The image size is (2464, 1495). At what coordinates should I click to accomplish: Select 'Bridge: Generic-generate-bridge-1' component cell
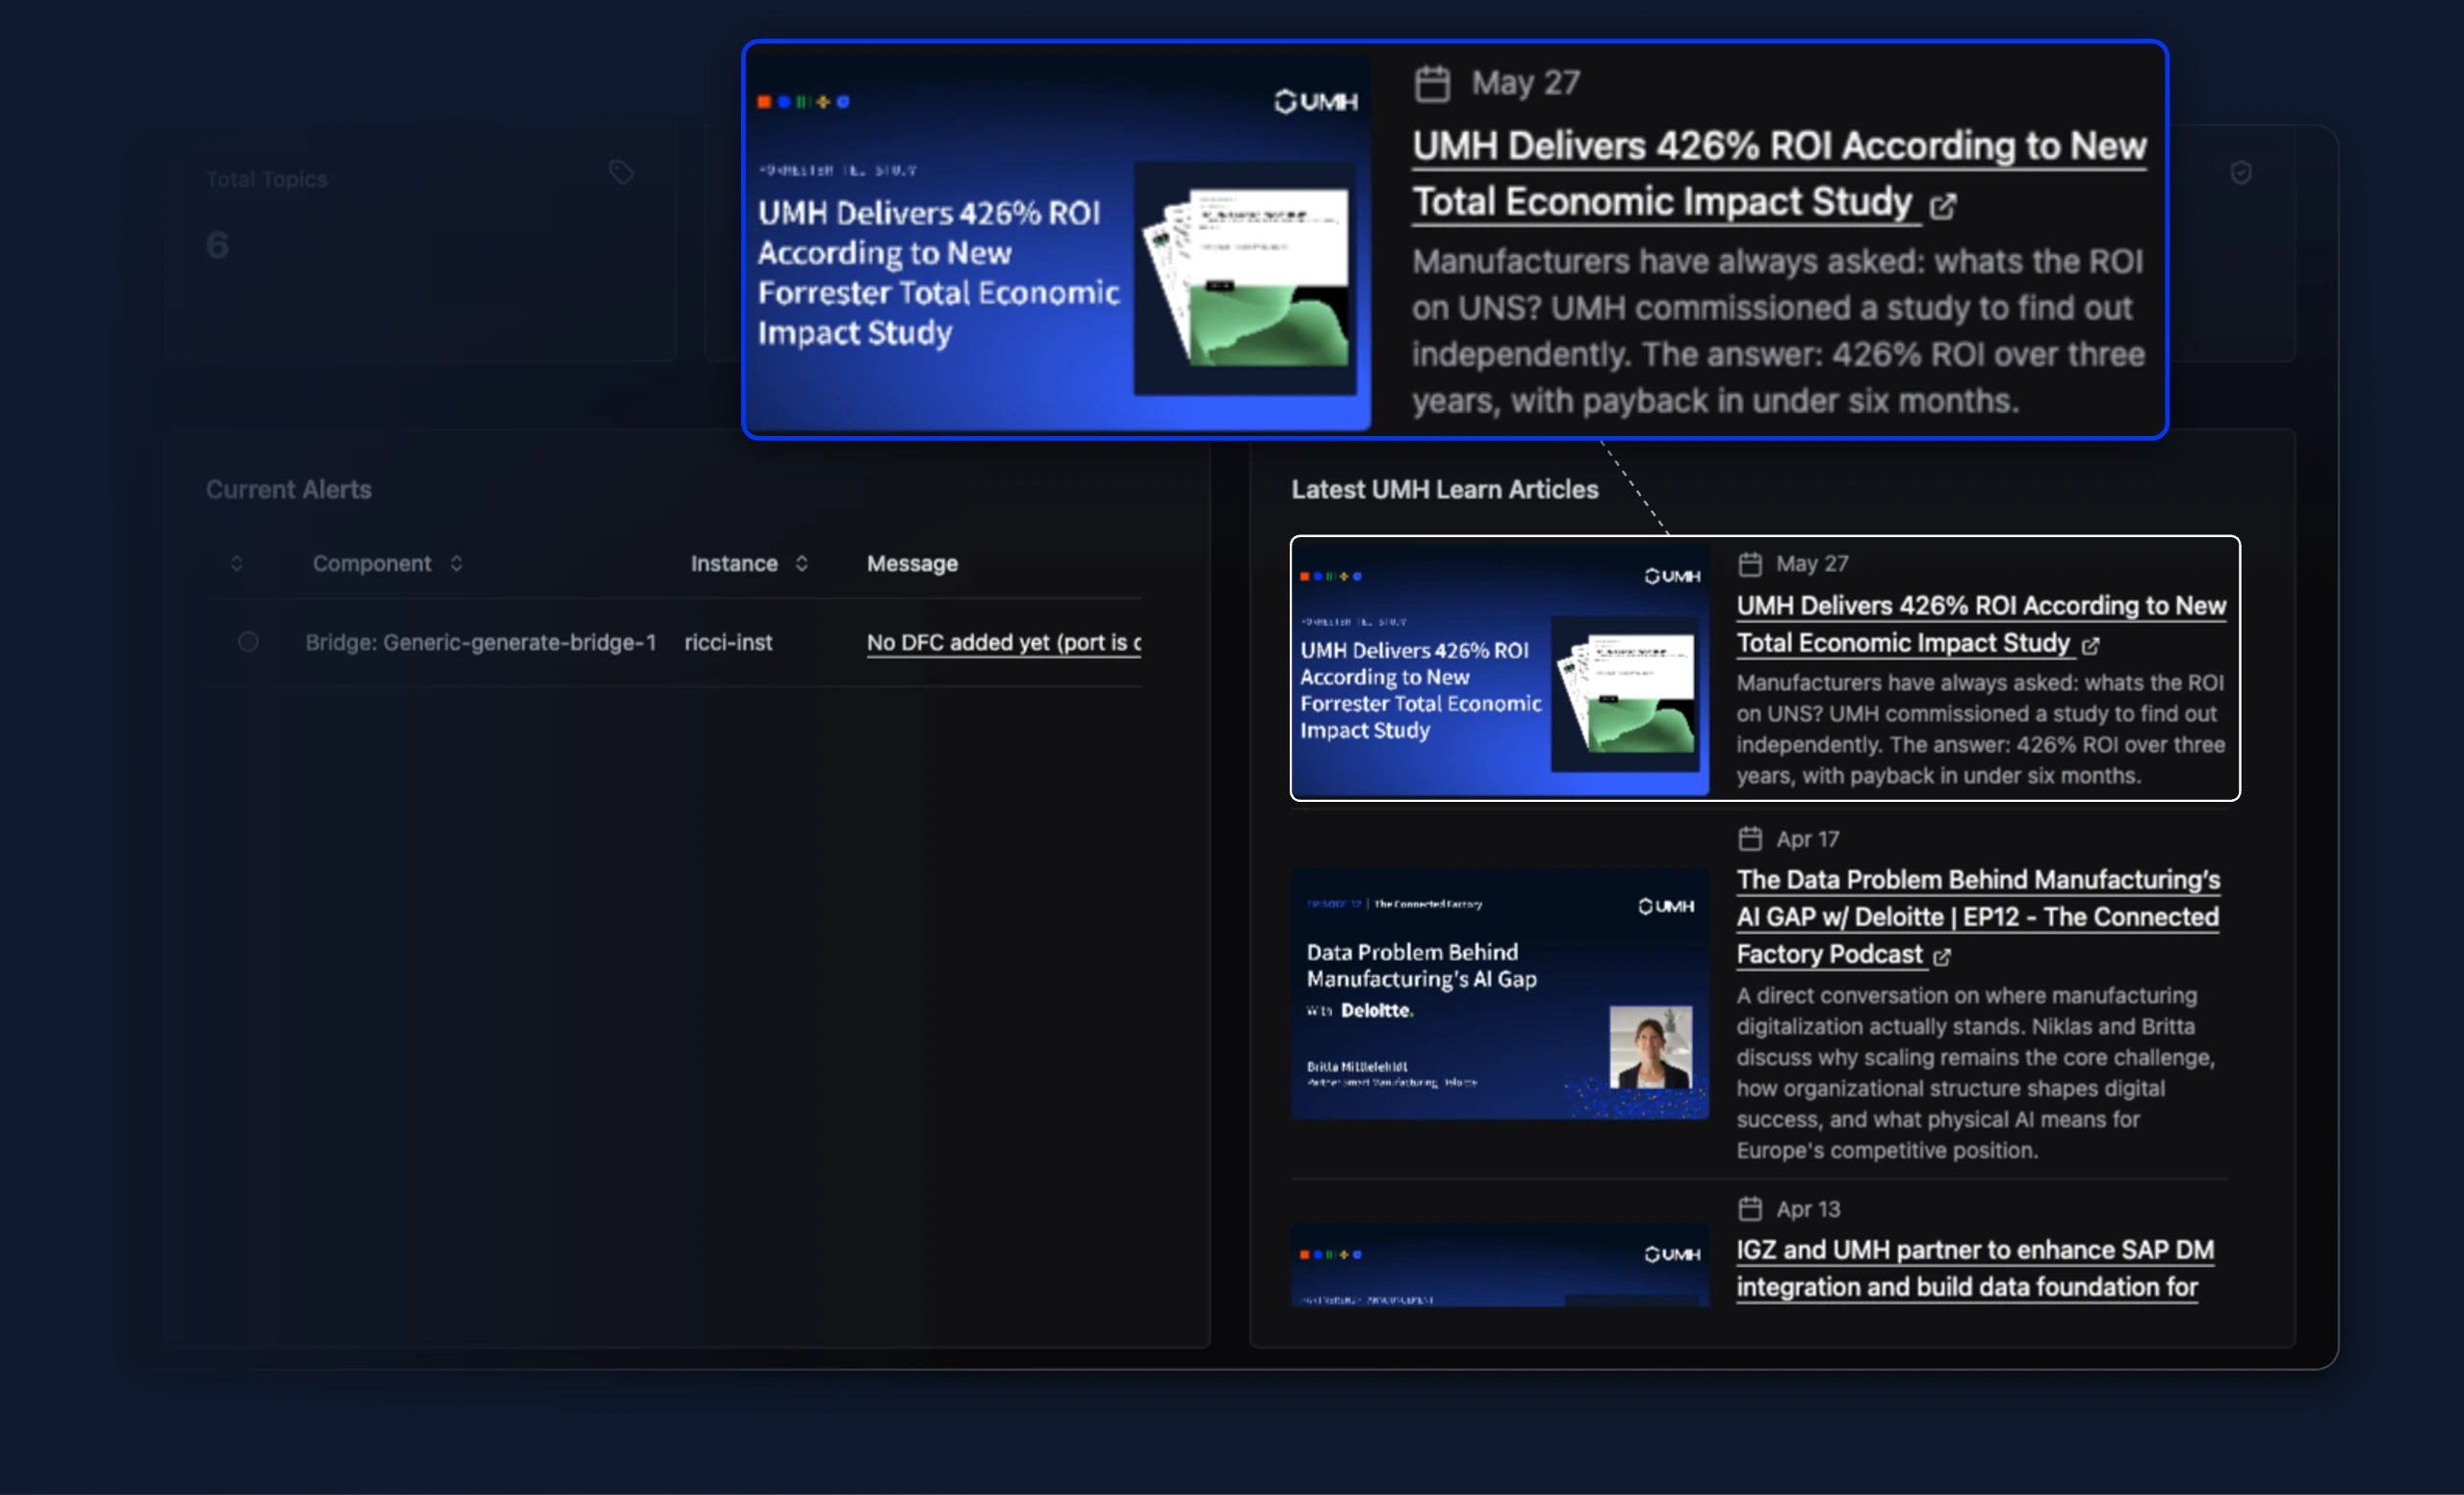480,642
